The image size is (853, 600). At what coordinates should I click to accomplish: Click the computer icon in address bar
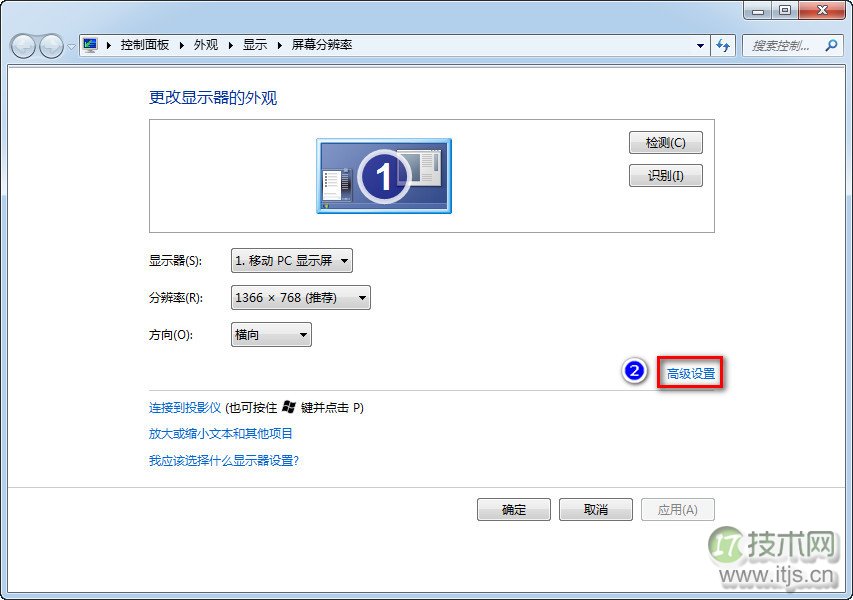90,45
